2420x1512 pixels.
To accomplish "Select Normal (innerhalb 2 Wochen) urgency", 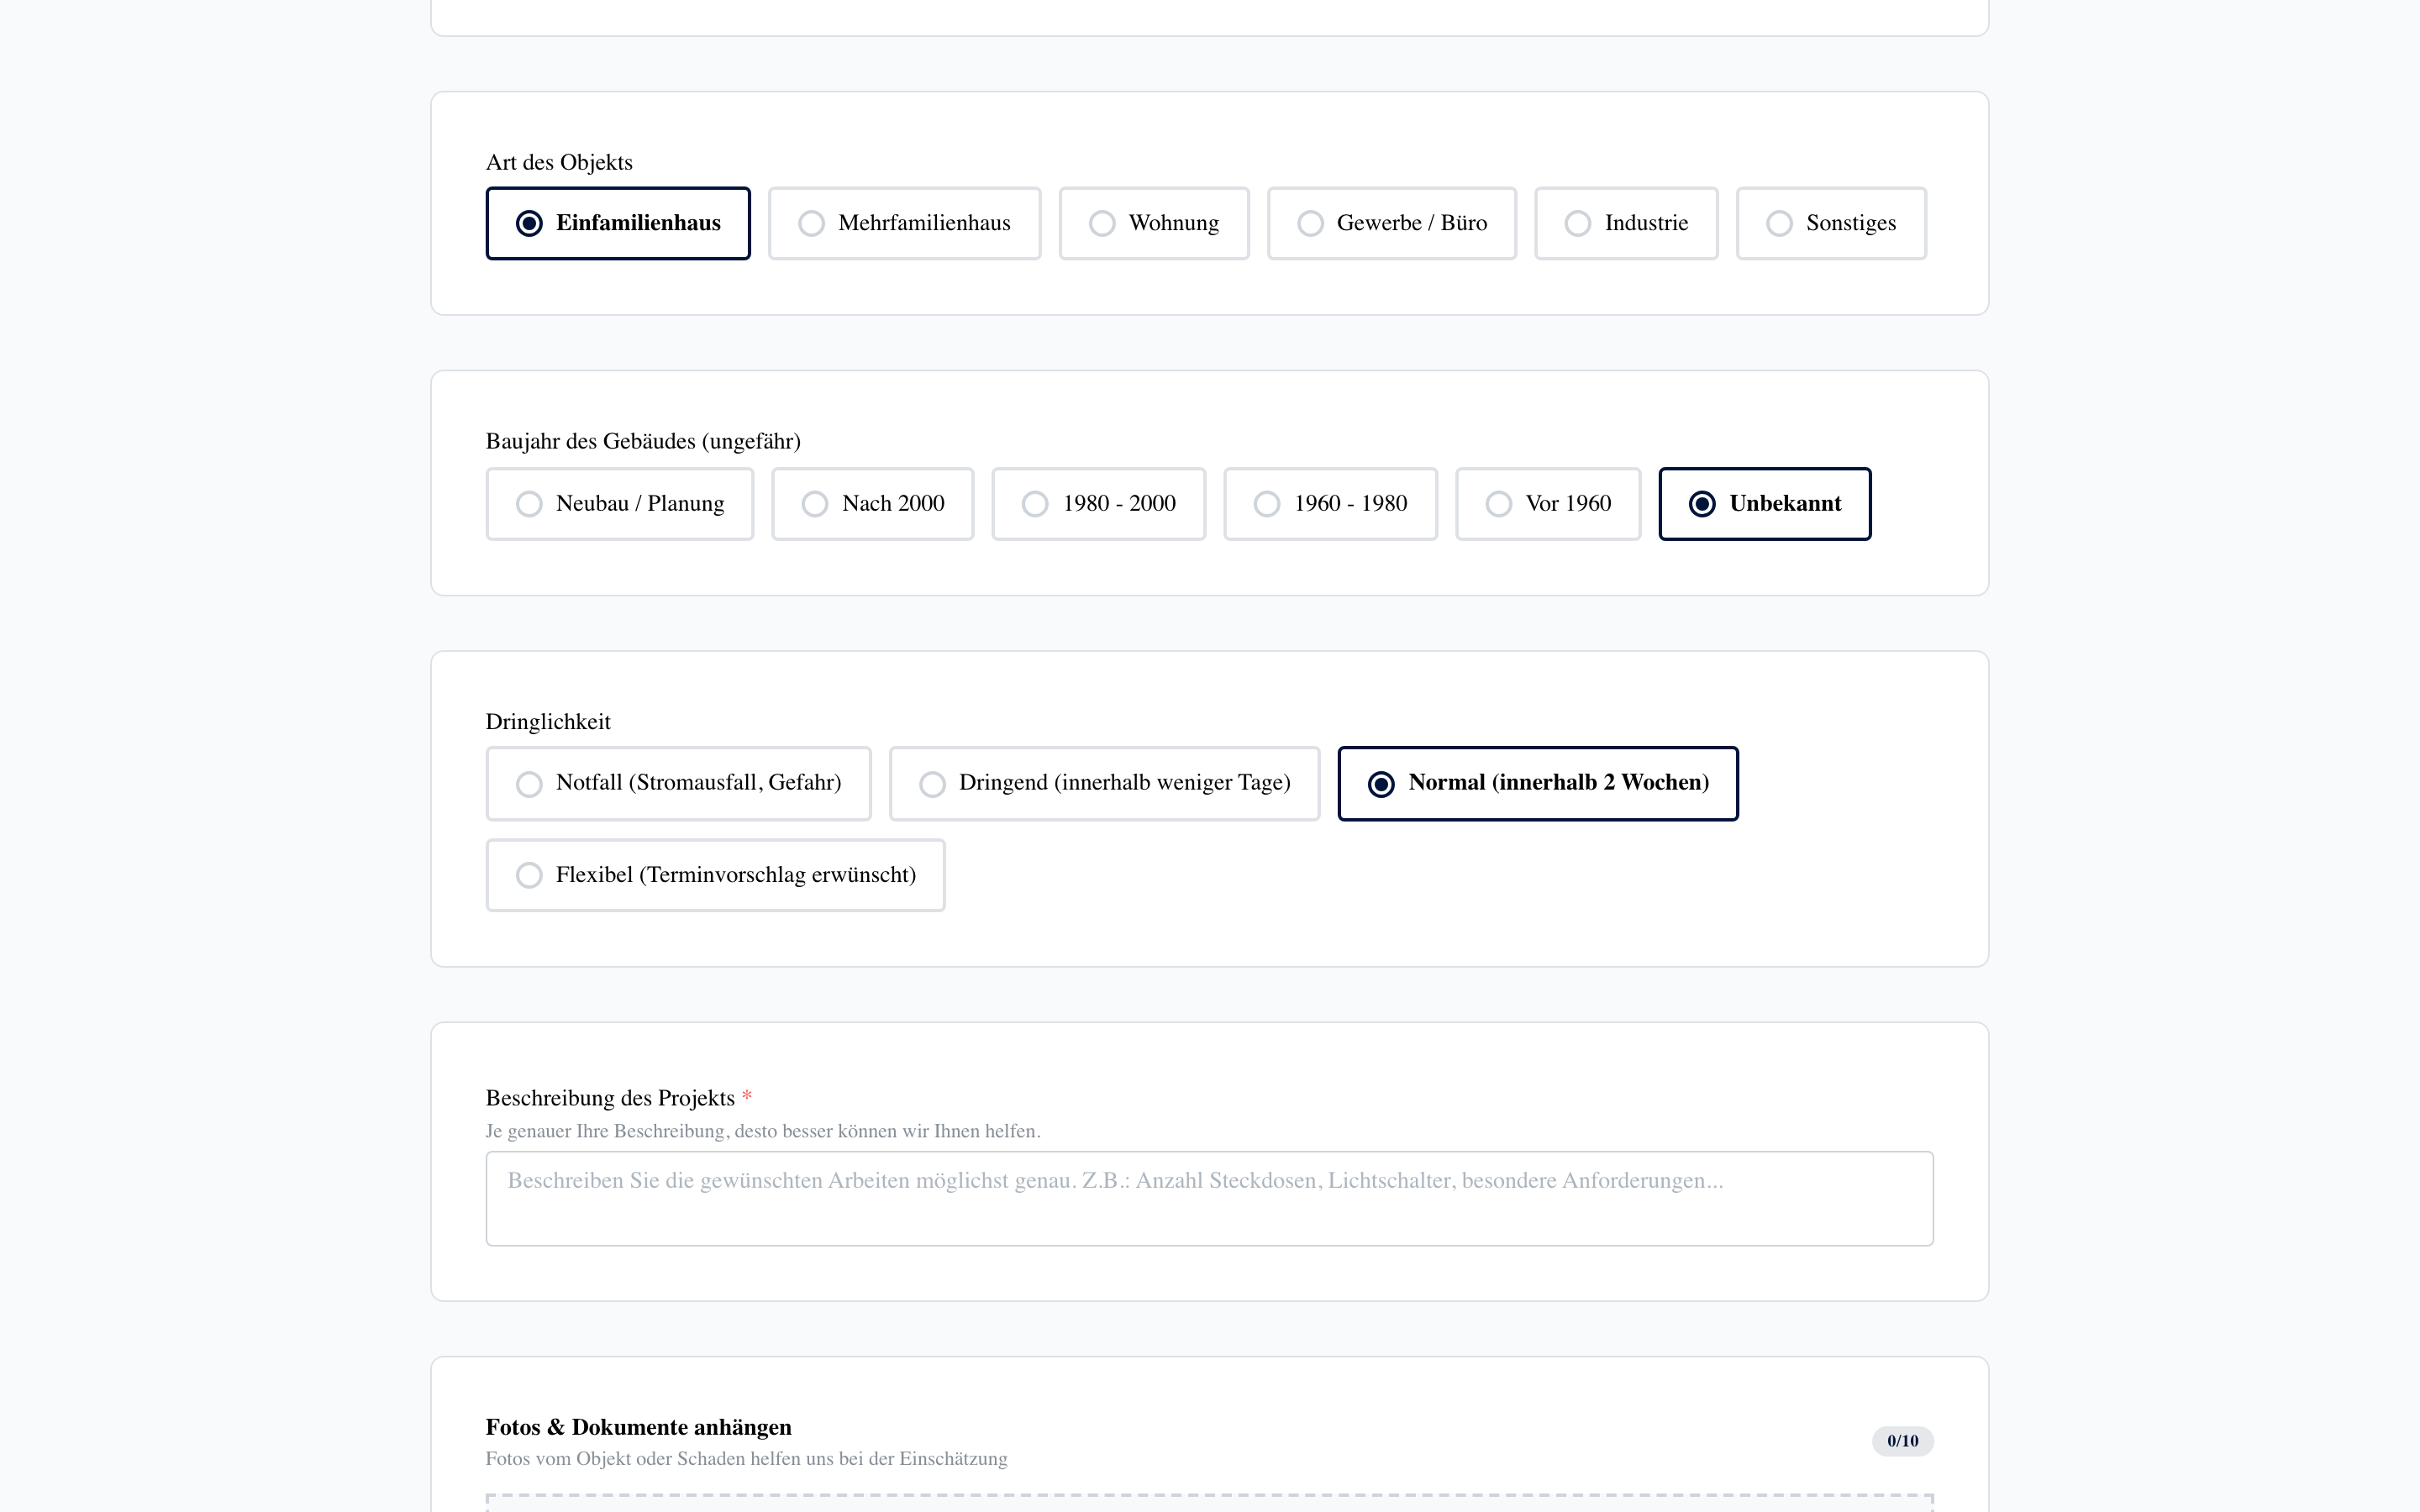I will coord(1537,783).
